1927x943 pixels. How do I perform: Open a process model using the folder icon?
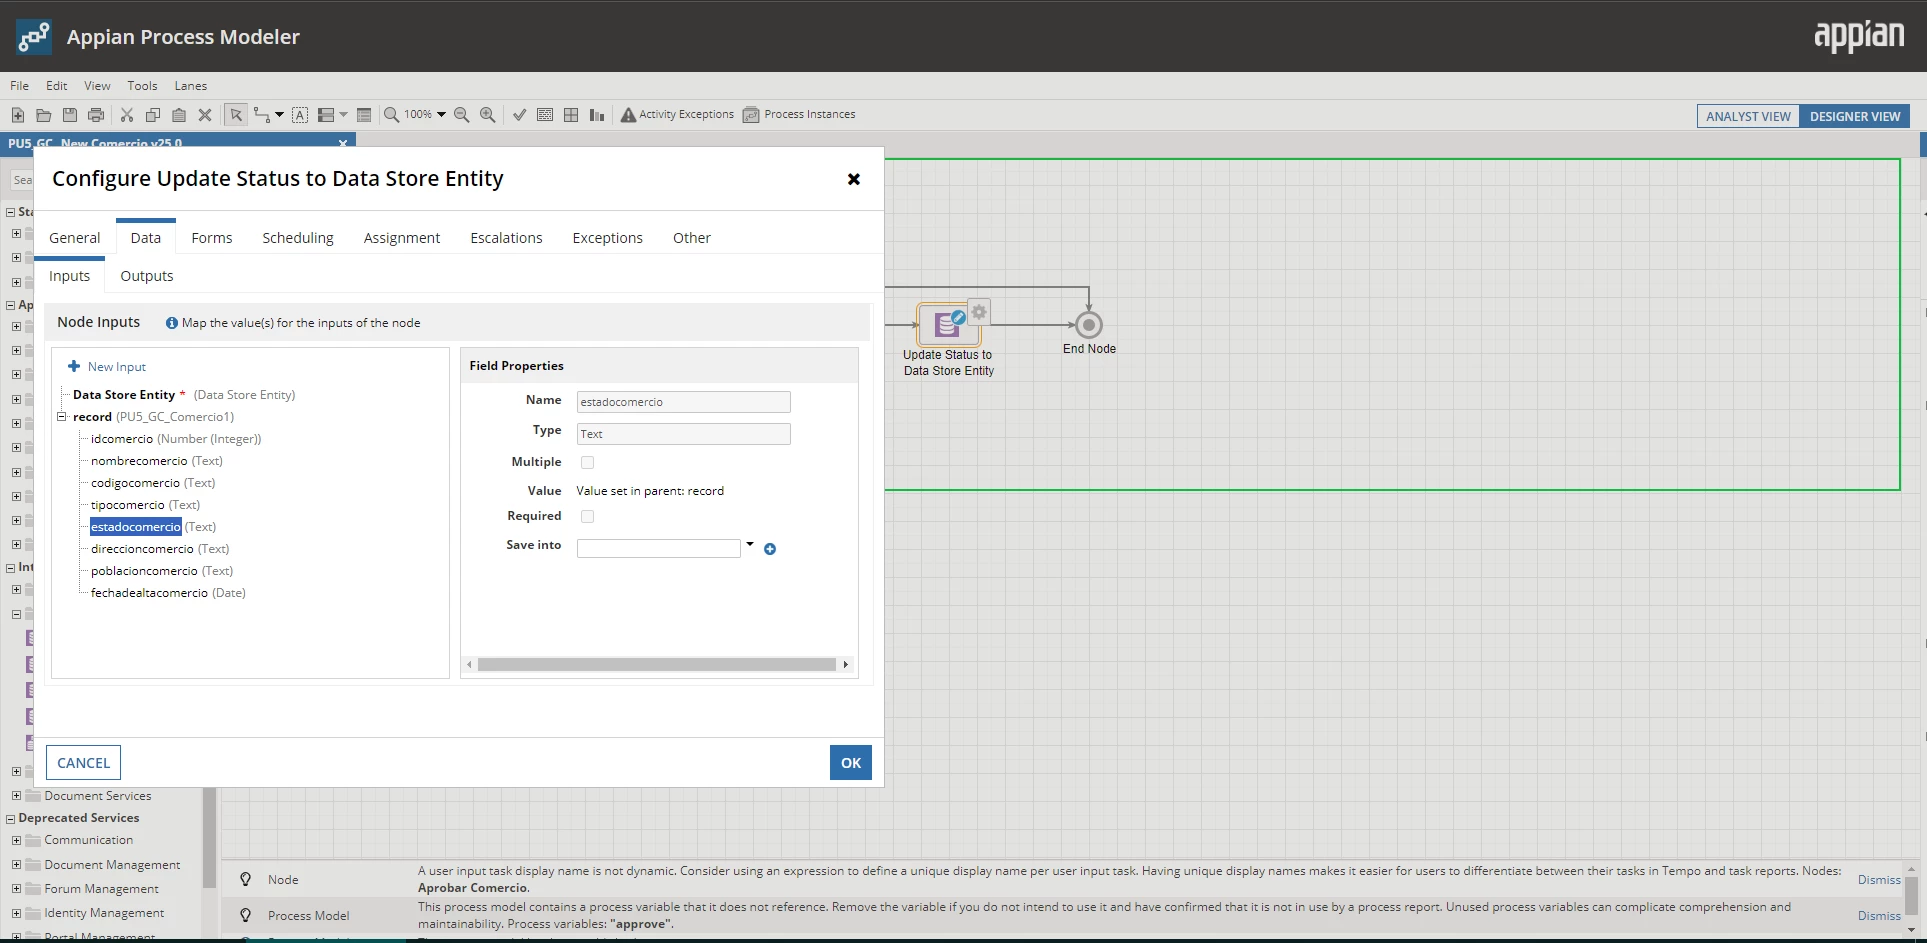click(x=44, y=115)
